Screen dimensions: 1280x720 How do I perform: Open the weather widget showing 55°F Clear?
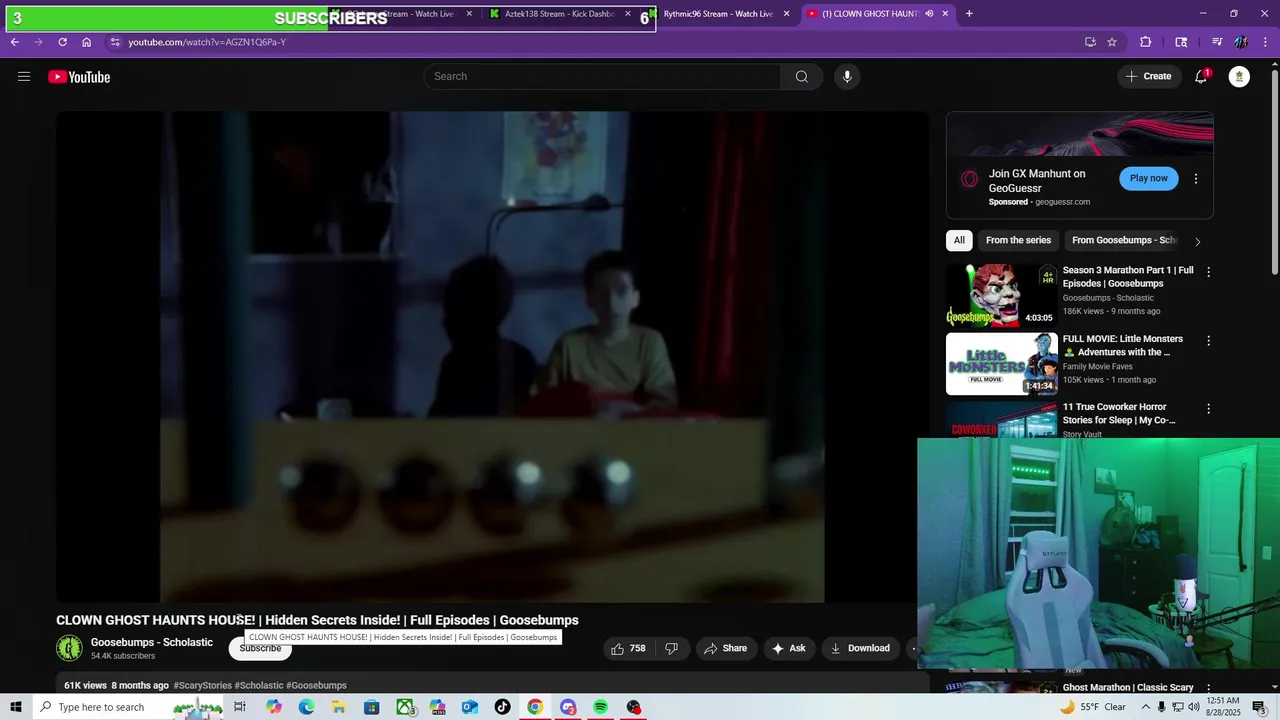pyautogui.click(x=1091, y=707)
